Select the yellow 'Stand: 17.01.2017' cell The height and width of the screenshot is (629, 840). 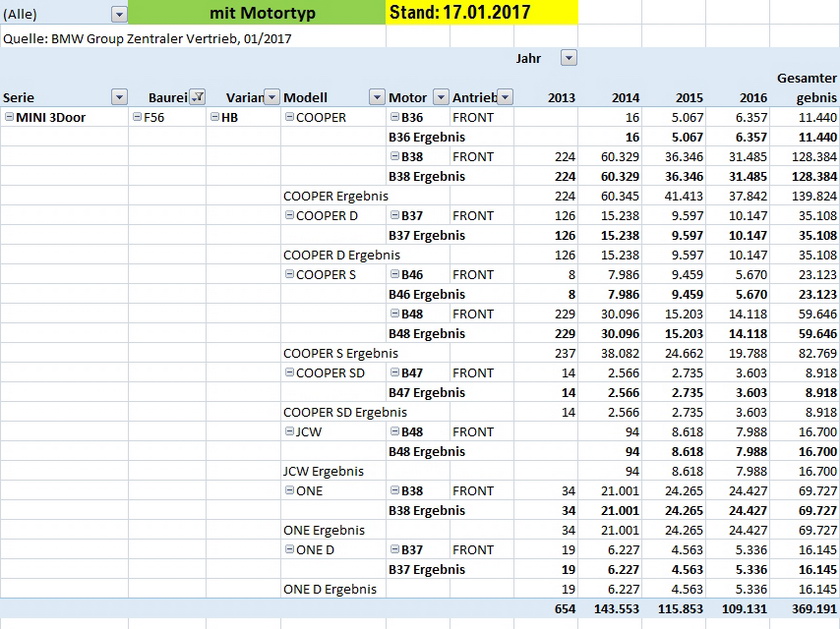click(482, 12)
